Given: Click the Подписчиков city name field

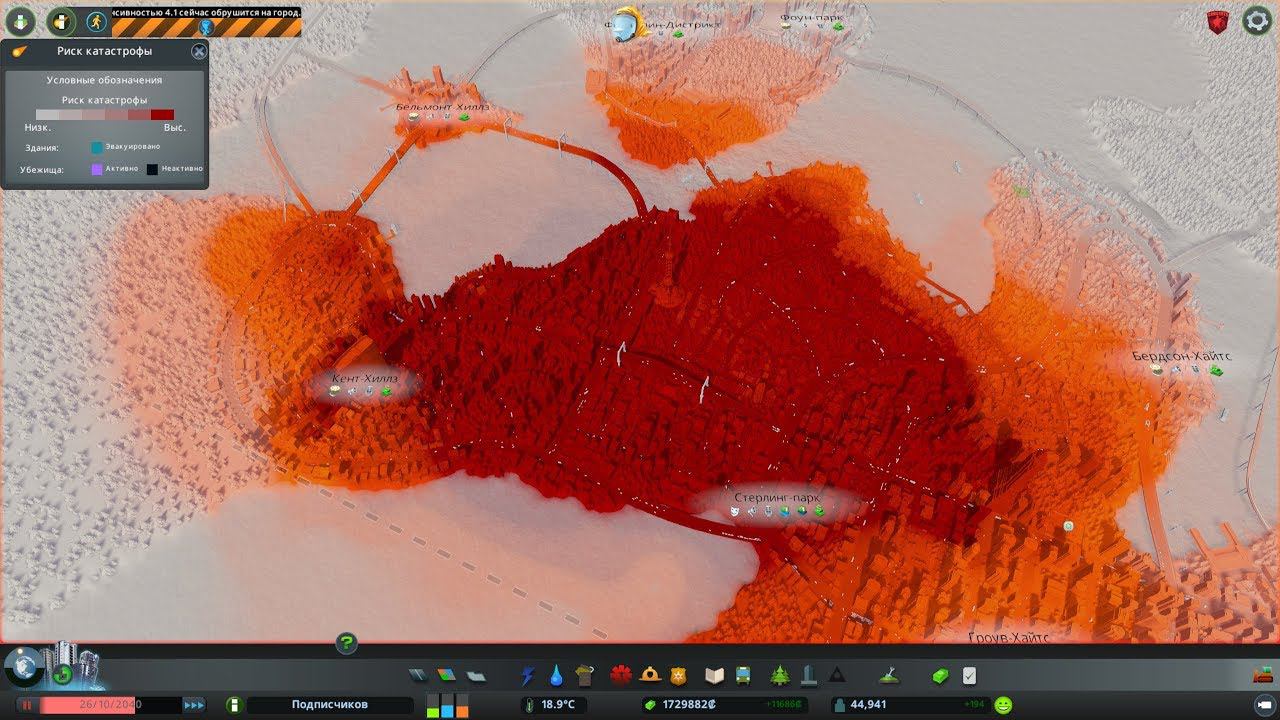Looking at the screenshot, I should (330, 705).
